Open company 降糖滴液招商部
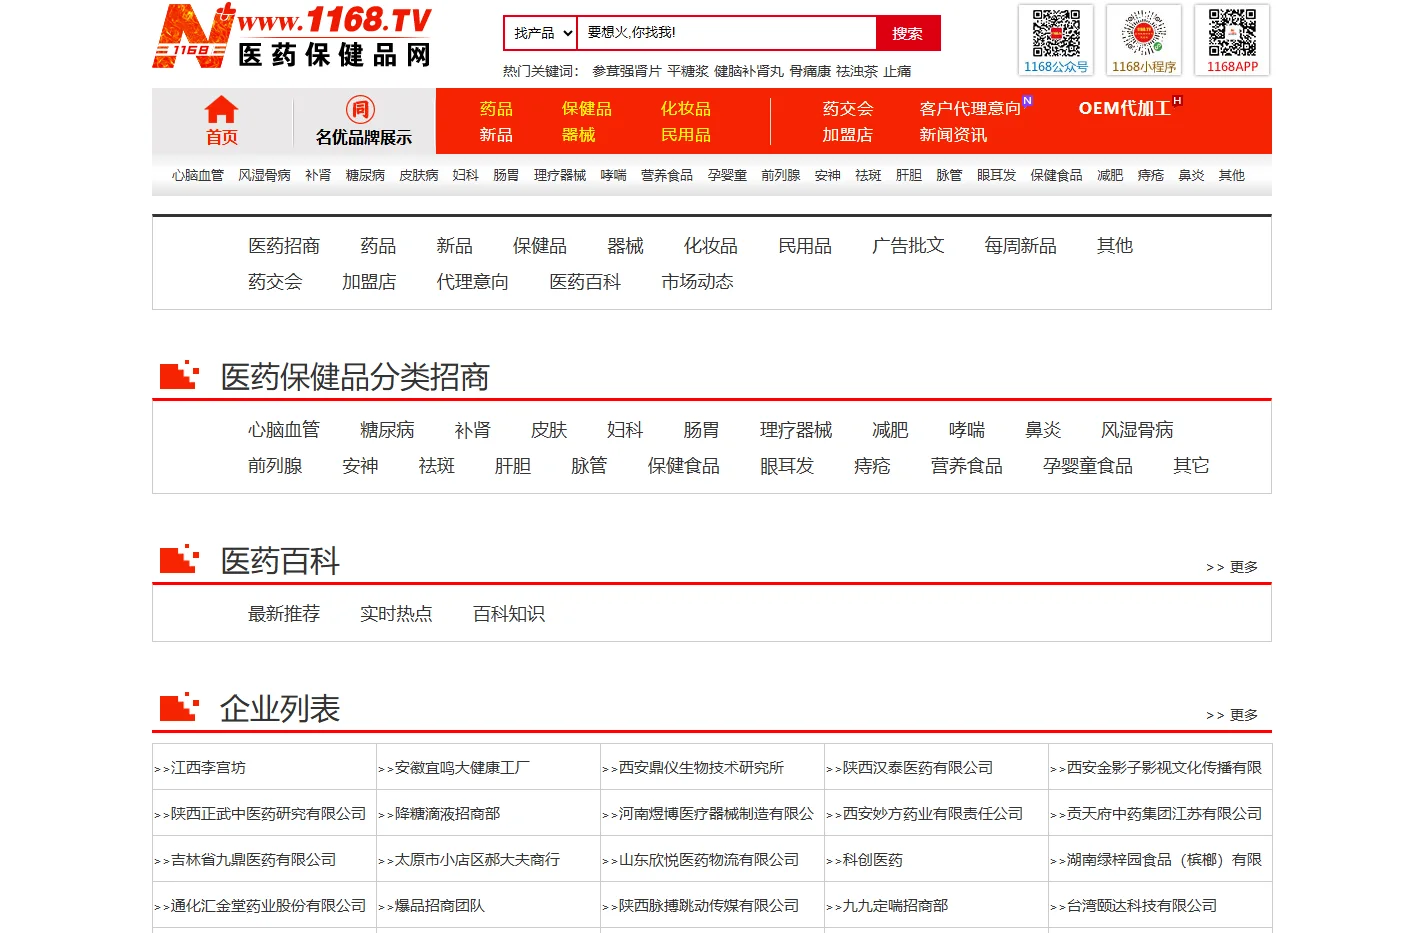This screenshot has width=1424, height=933. pos(447,813)
